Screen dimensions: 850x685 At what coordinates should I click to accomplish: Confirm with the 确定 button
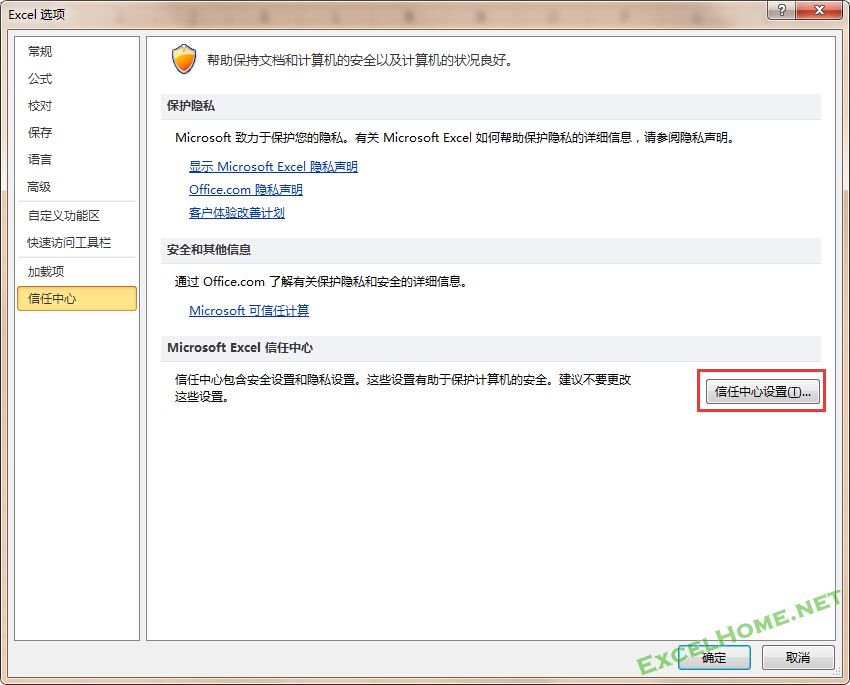(714, 658)
